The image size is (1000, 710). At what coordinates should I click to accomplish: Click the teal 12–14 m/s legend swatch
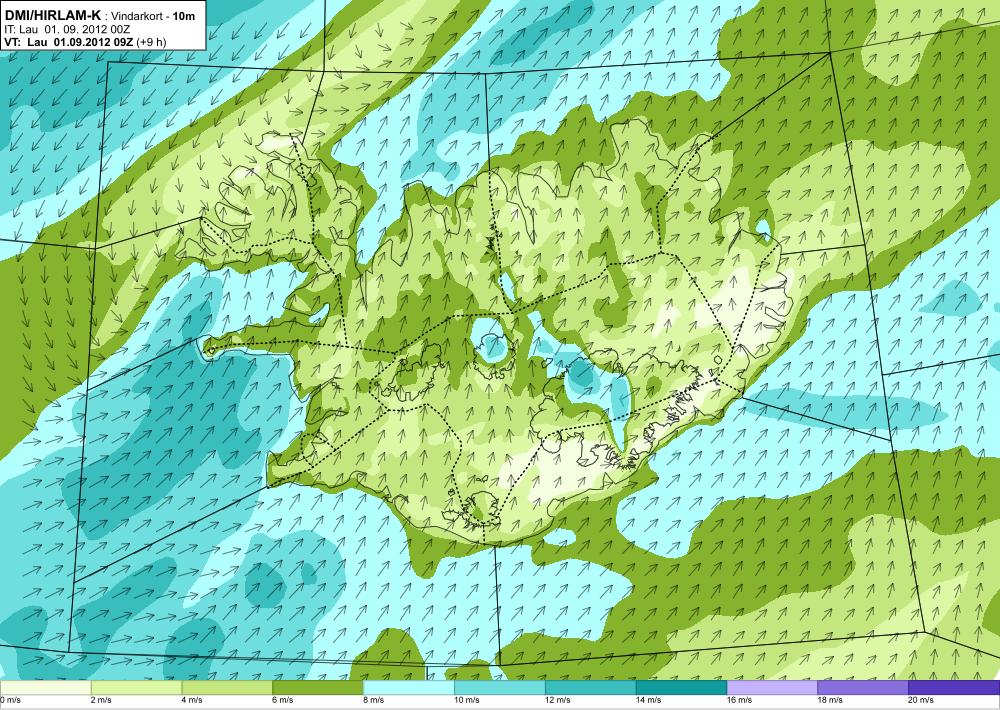tap(591, 688)
